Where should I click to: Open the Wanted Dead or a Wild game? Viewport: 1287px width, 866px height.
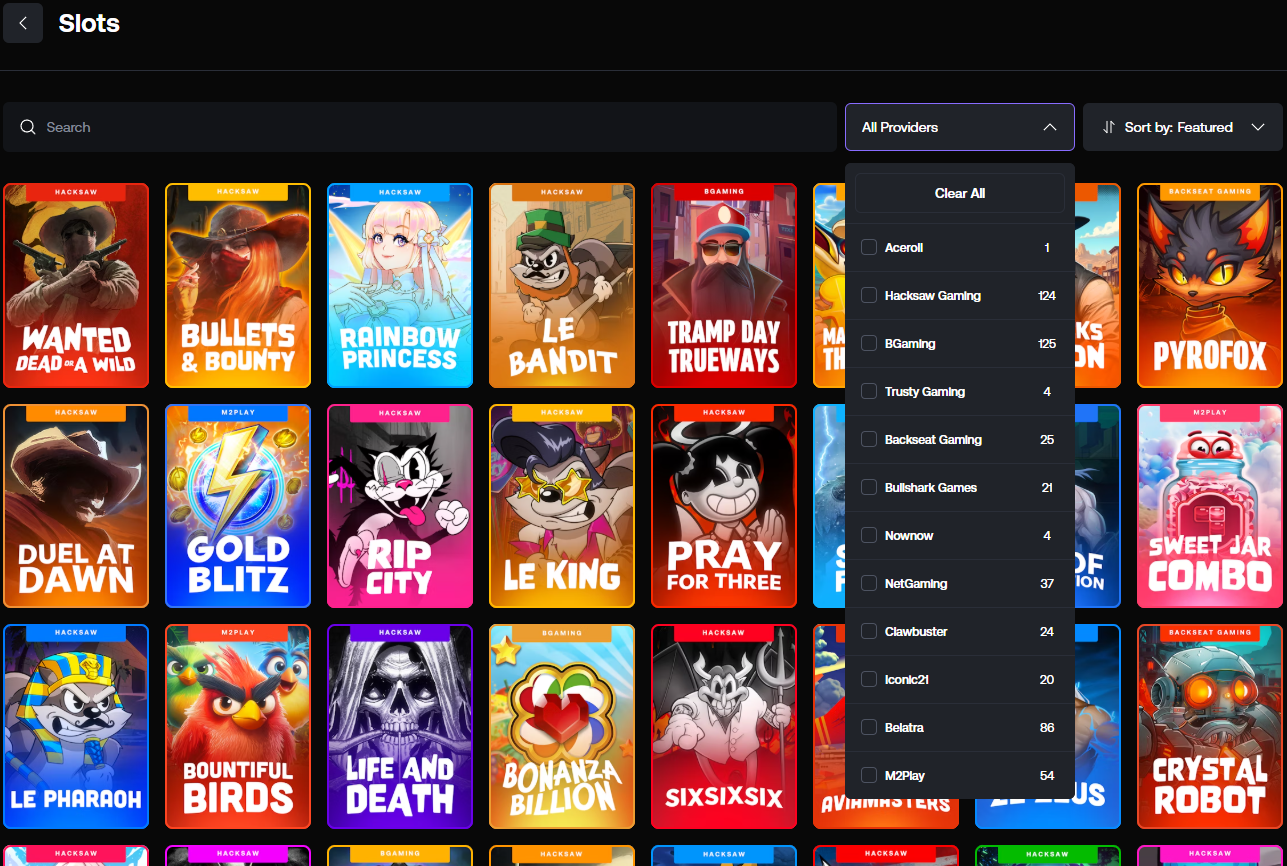click(76, 285)
